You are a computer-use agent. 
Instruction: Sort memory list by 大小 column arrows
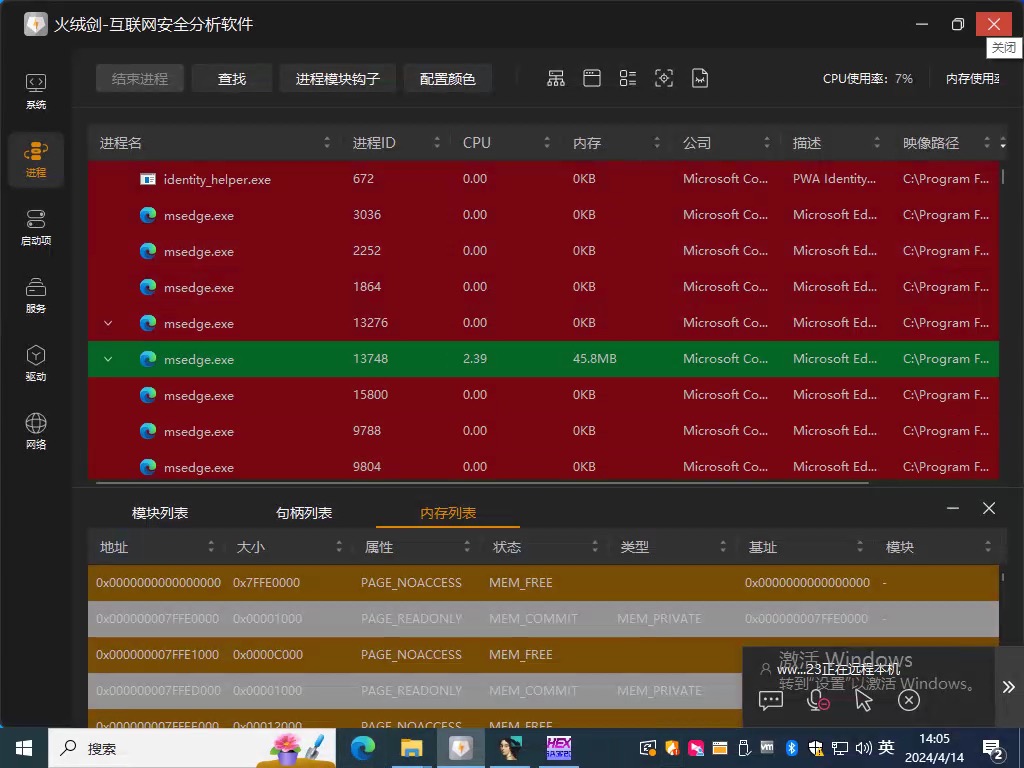click(x=339, y=547)
